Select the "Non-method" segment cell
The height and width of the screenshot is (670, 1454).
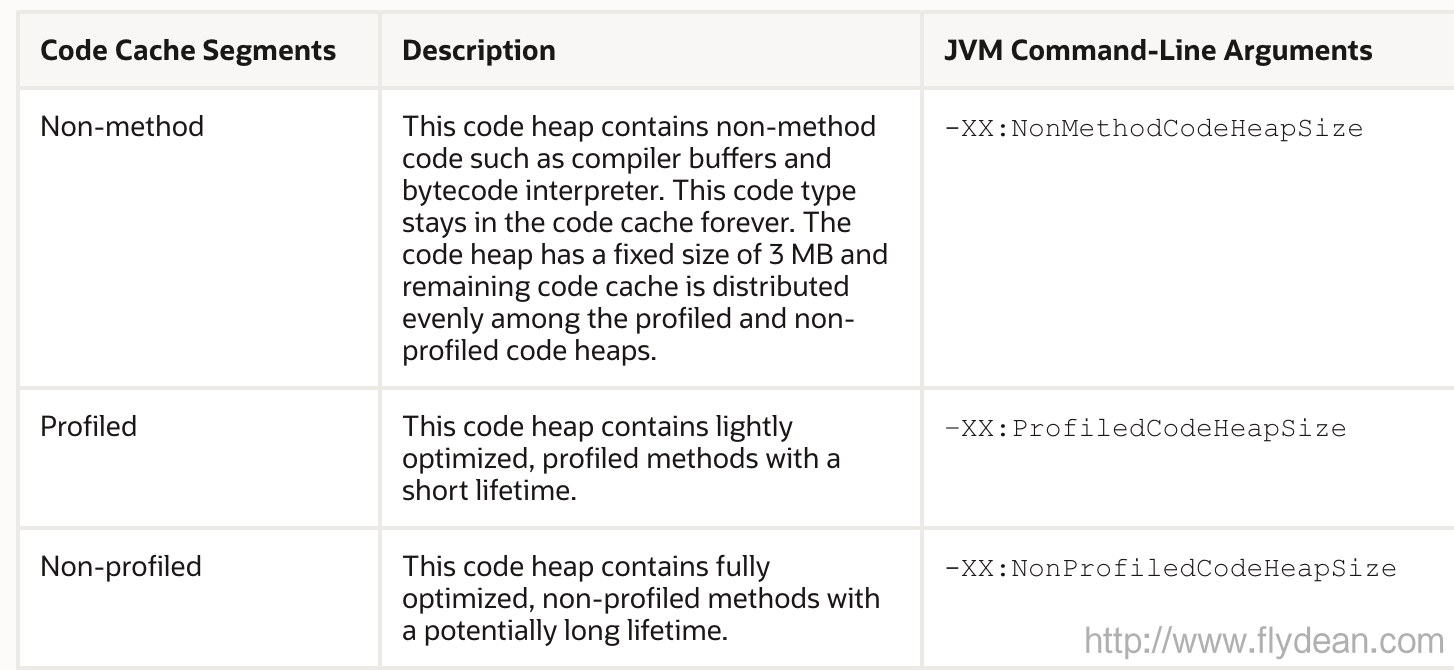pos(121,126)
